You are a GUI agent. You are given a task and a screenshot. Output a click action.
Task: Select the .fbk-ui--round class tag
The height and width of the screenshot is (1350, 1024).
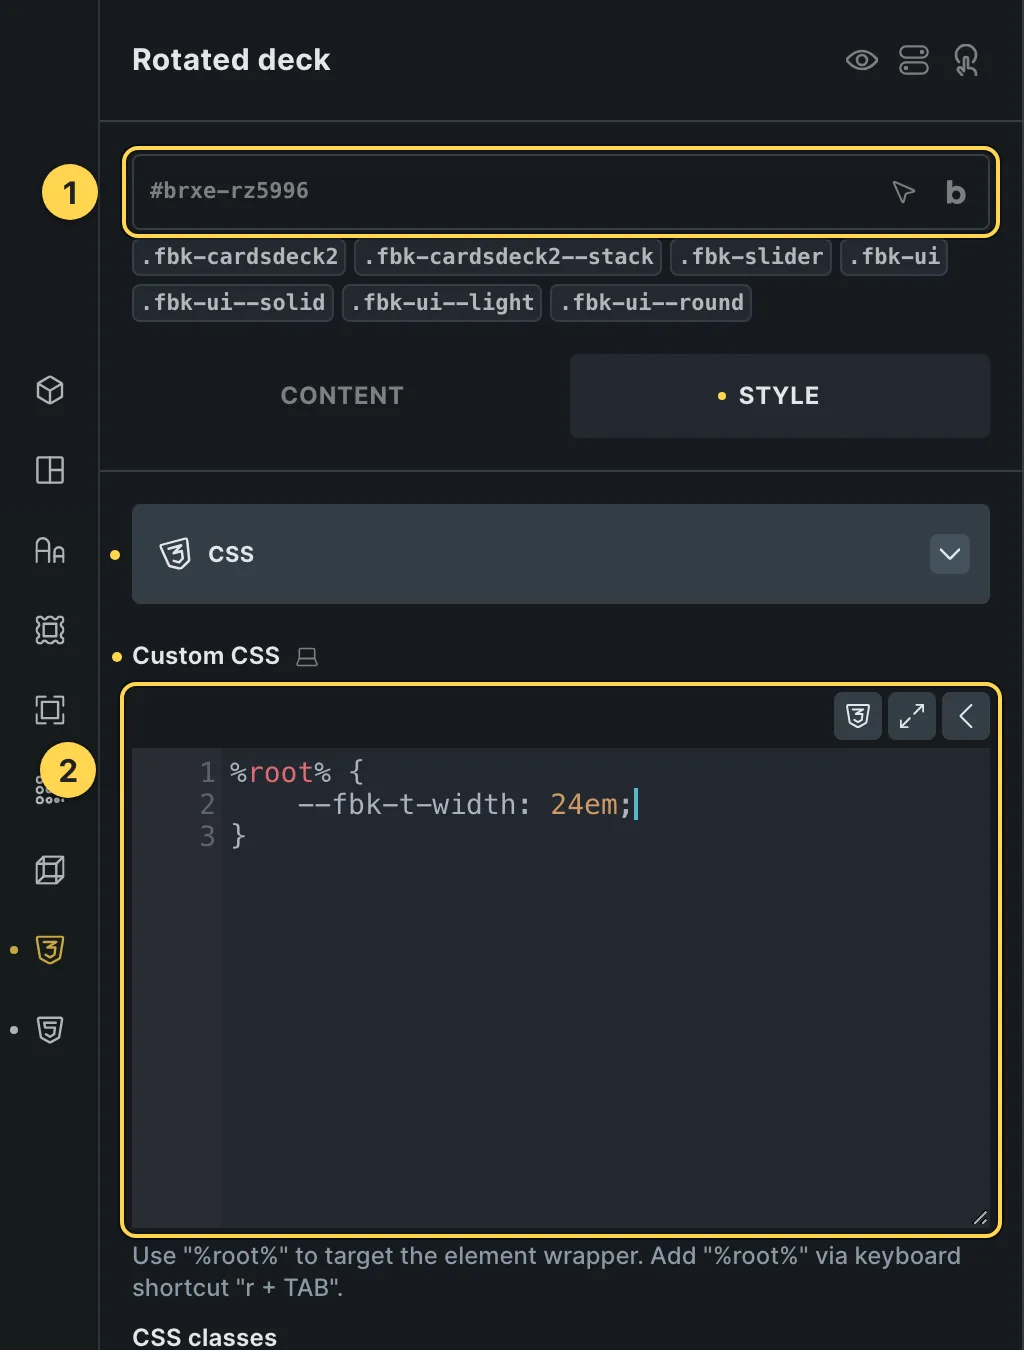click(651, 303)
